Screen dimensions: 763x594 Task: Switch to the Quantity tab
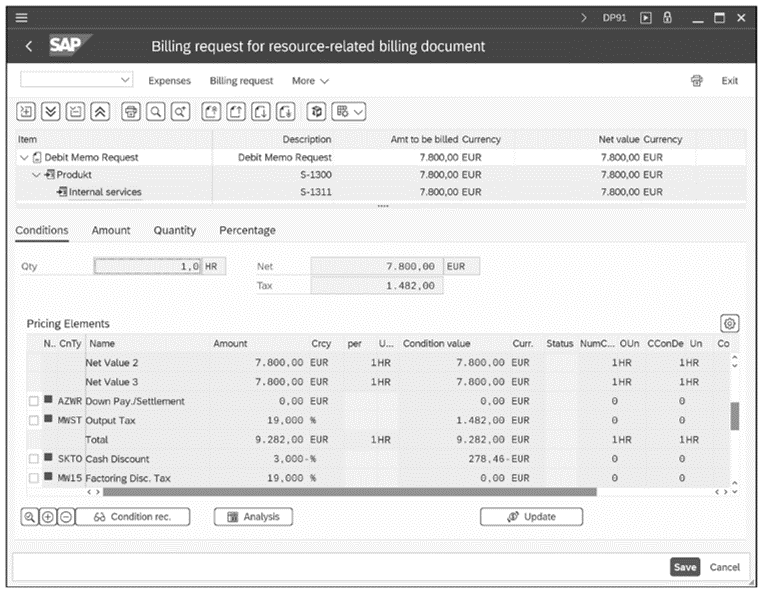175,230
